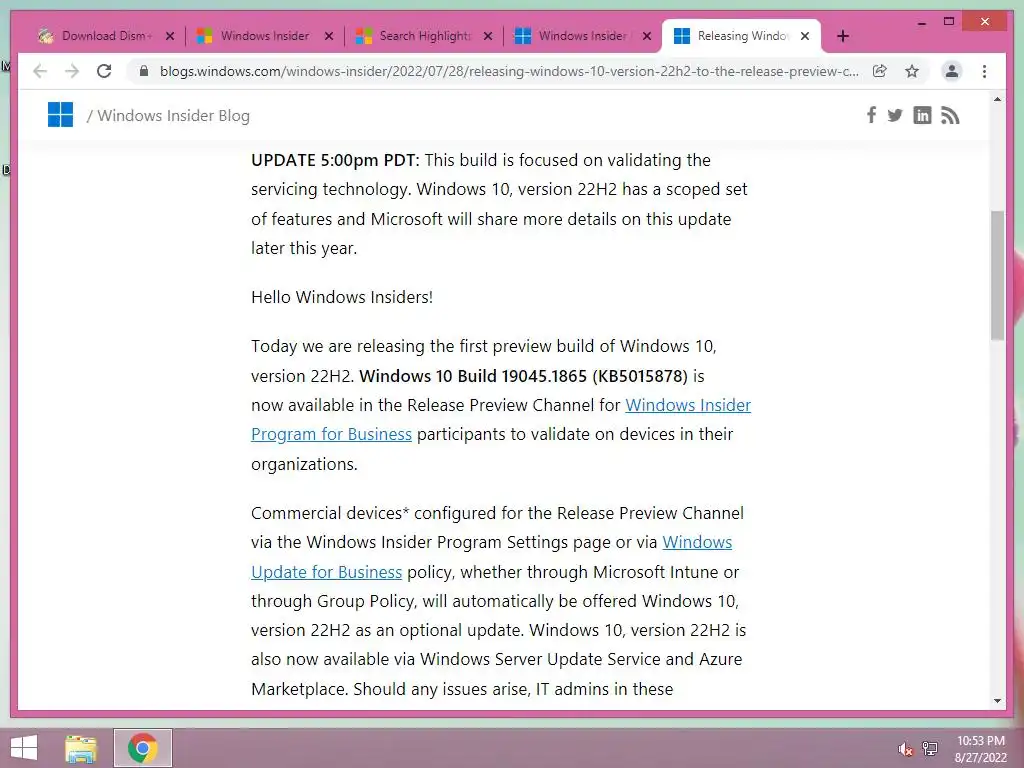Bookmark this page with the star icon
The image size is (1024, 768).
tap(912, 71)
